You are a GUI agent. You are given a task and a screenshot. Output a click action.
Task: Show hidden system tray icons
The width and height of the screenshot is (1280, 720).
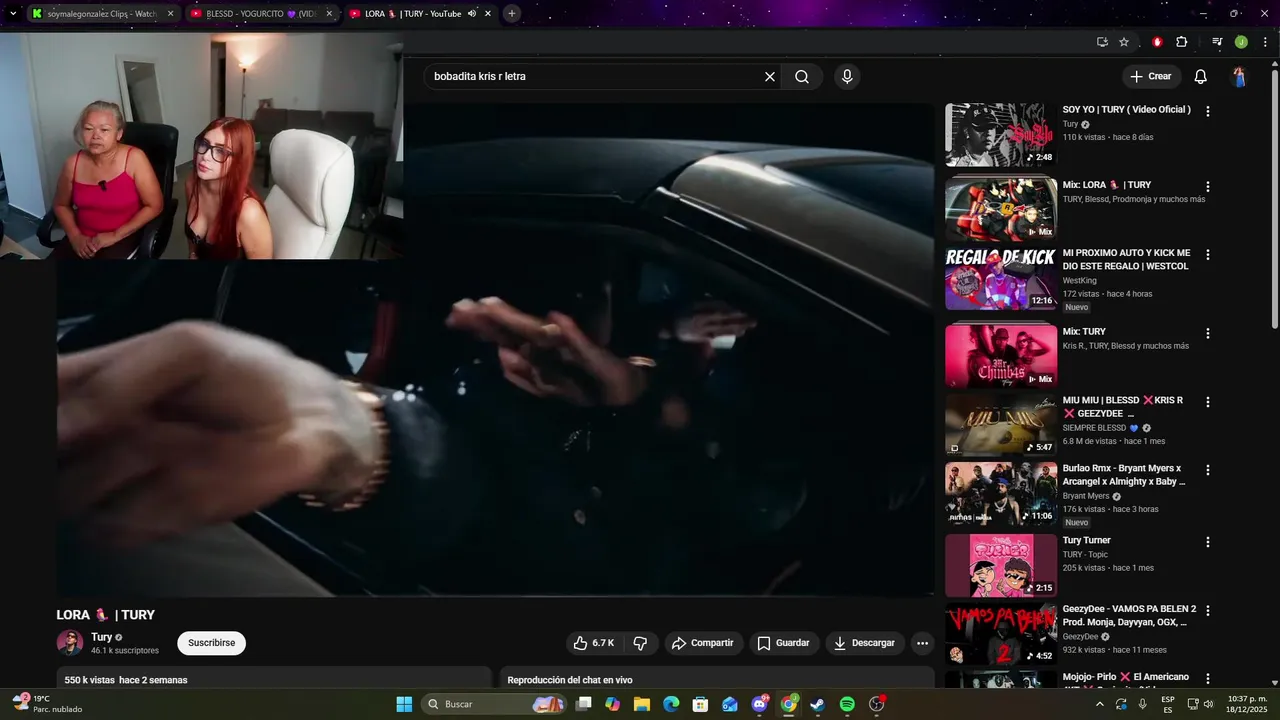(1100, 704)
